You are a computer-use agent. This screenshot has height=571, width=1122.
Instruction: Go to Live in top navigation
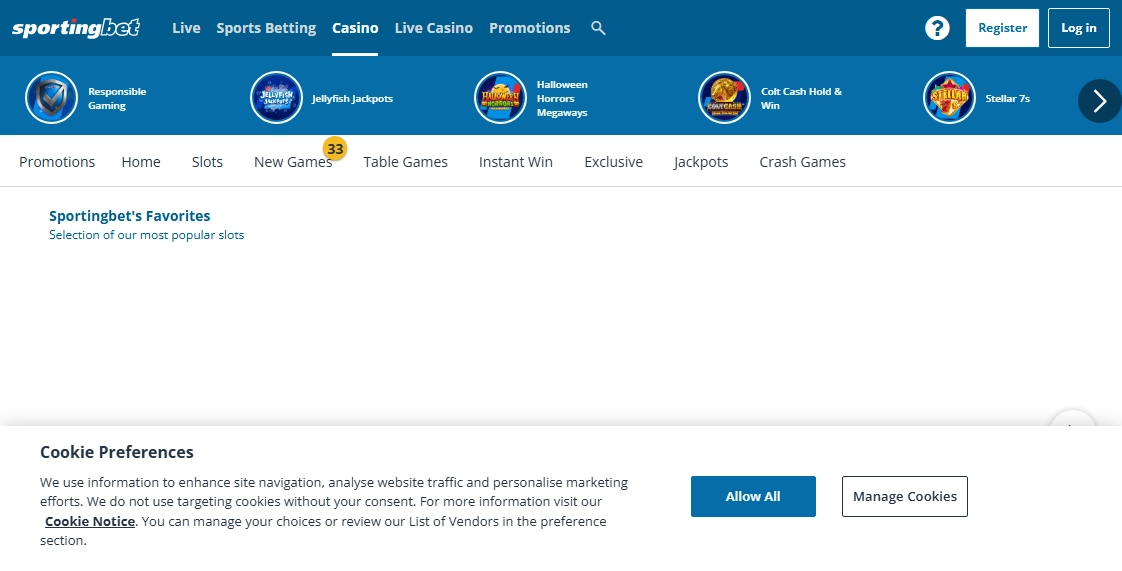[x=186, y=28]
